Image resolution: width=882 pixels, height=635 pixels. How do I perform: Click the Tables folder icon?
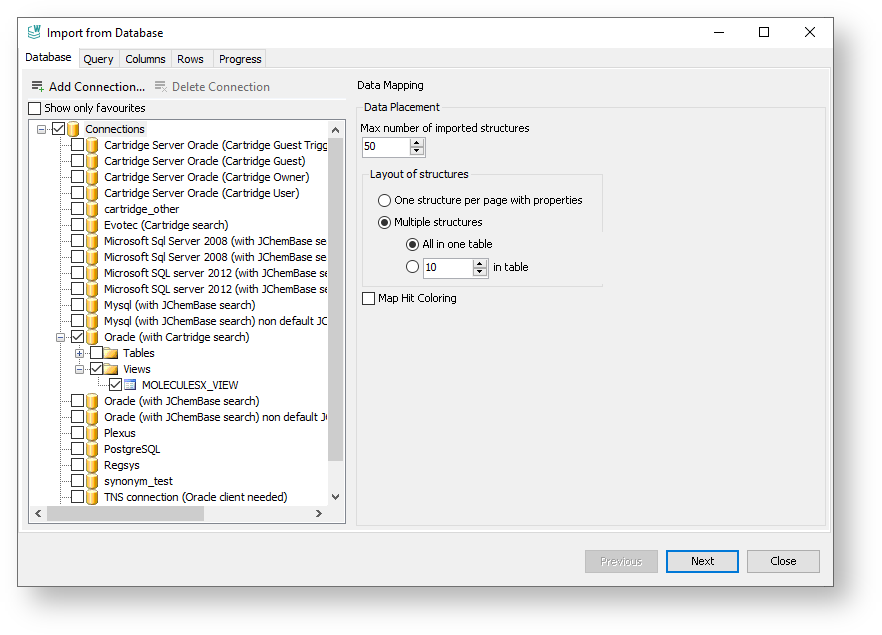coord(111,353)
